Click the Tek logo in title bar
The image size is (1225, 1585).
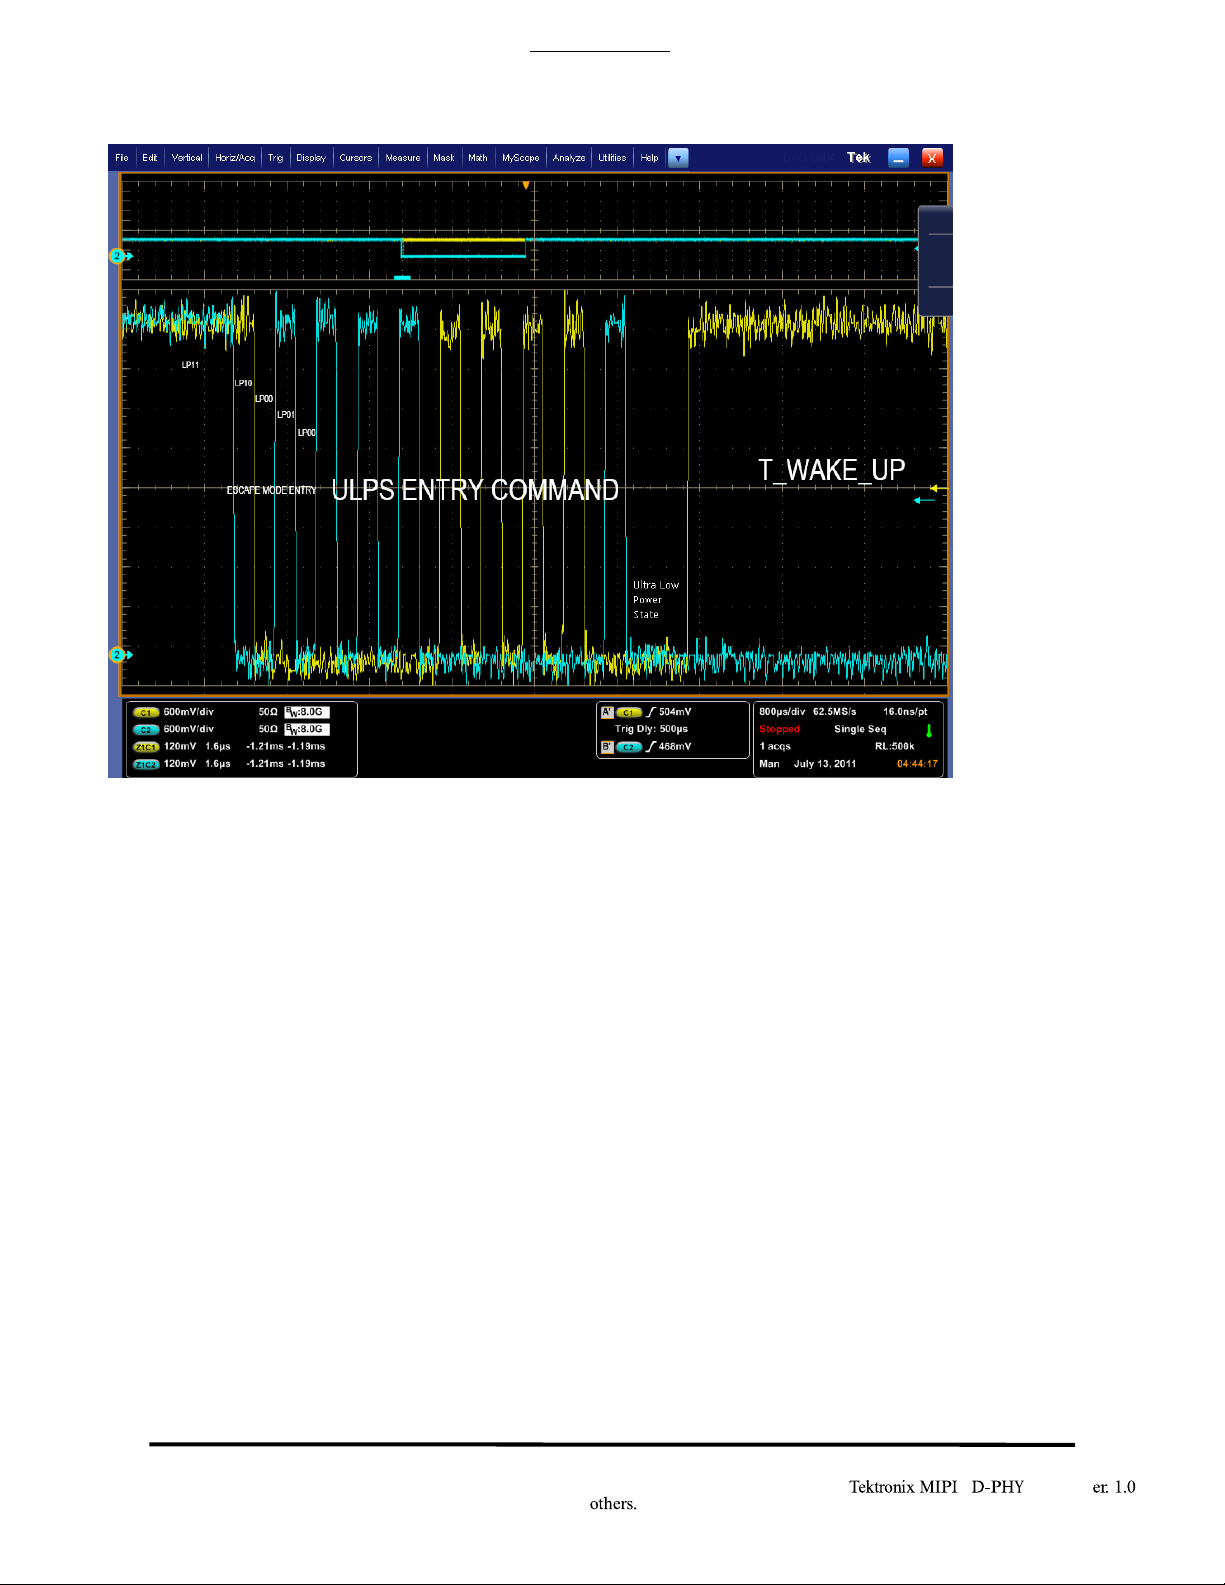click(x=858, y=157)
